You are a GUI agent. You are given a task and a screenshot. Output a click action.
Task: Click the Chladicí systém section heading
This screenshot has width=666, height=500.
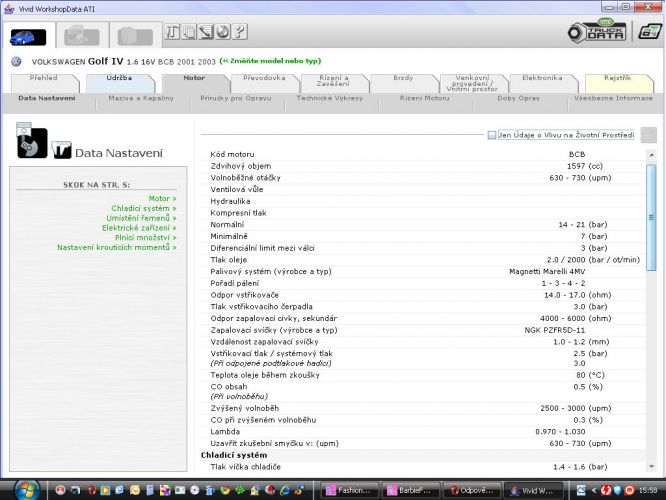coord(234,455)
